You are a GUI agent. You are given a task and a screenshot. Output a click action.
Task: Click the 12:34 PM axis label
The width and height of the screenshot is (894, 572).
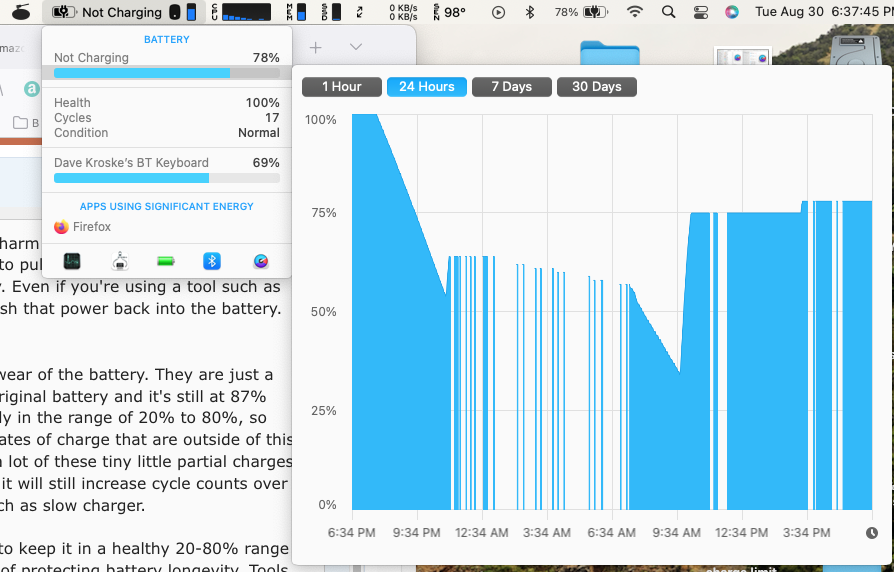(741, 533)
